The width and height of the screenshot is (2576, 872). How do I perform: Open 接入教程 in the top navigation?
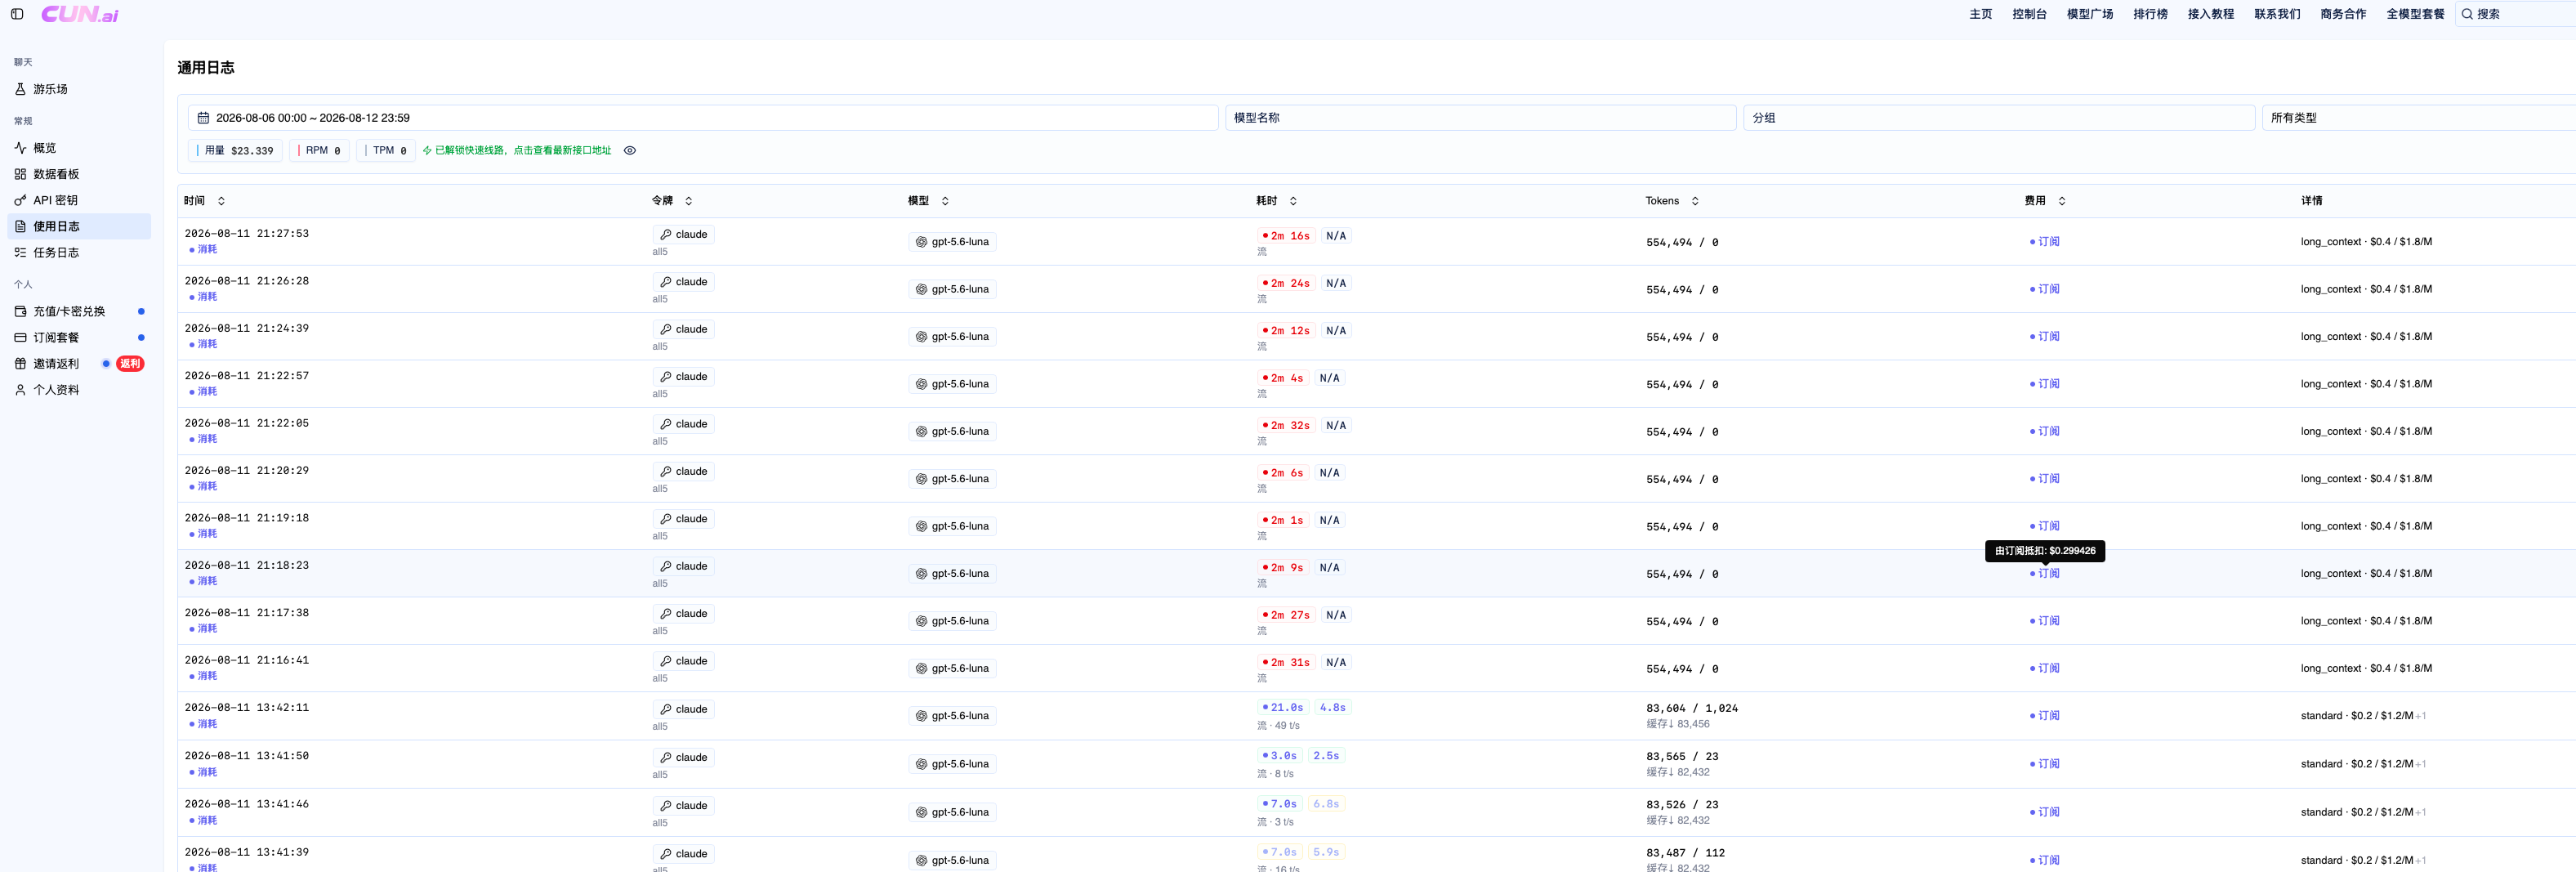(x=2210, y=14)
